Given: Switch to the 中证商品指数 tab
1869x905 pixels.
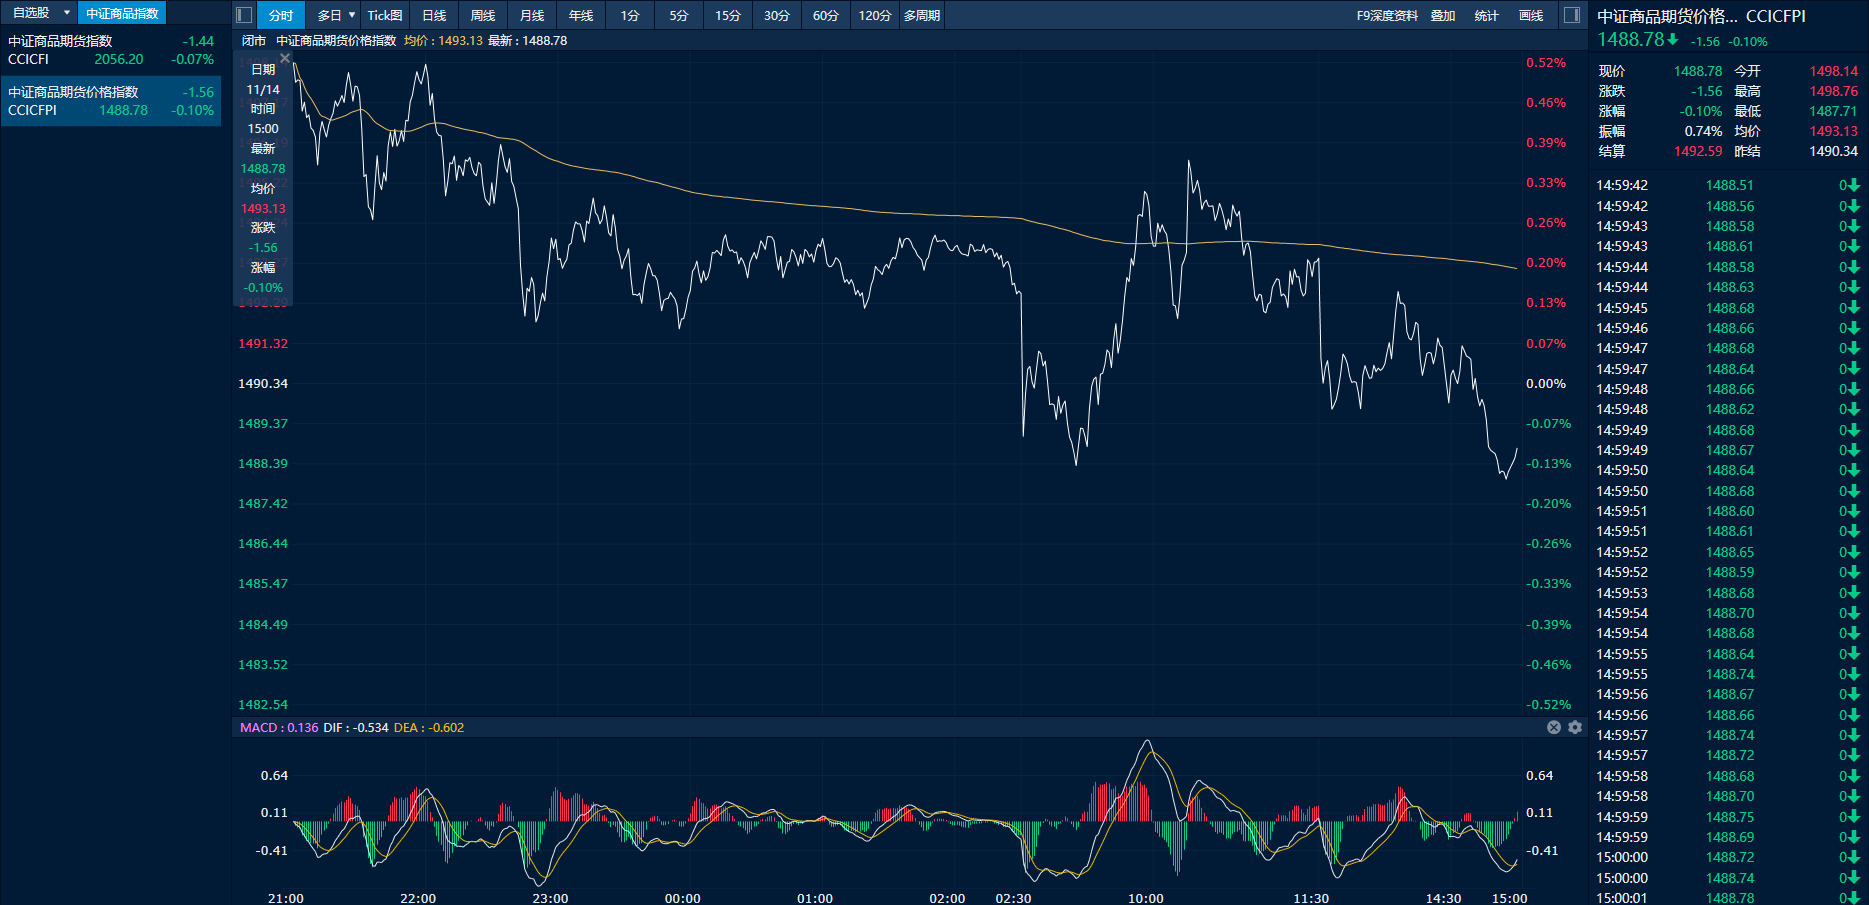Looking at the screenshot, I should (122, 13).
